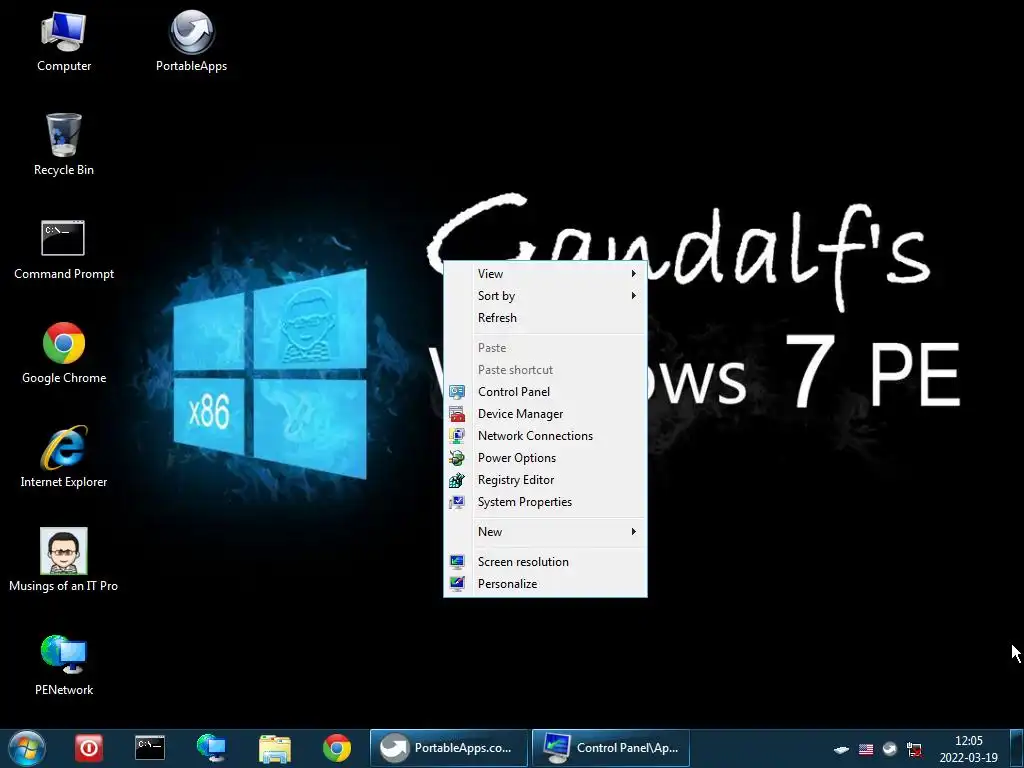The width and height of the screenshot is (1024, 768).
Task: Click the red power taskbar icon
Action: tap(88, 748)
